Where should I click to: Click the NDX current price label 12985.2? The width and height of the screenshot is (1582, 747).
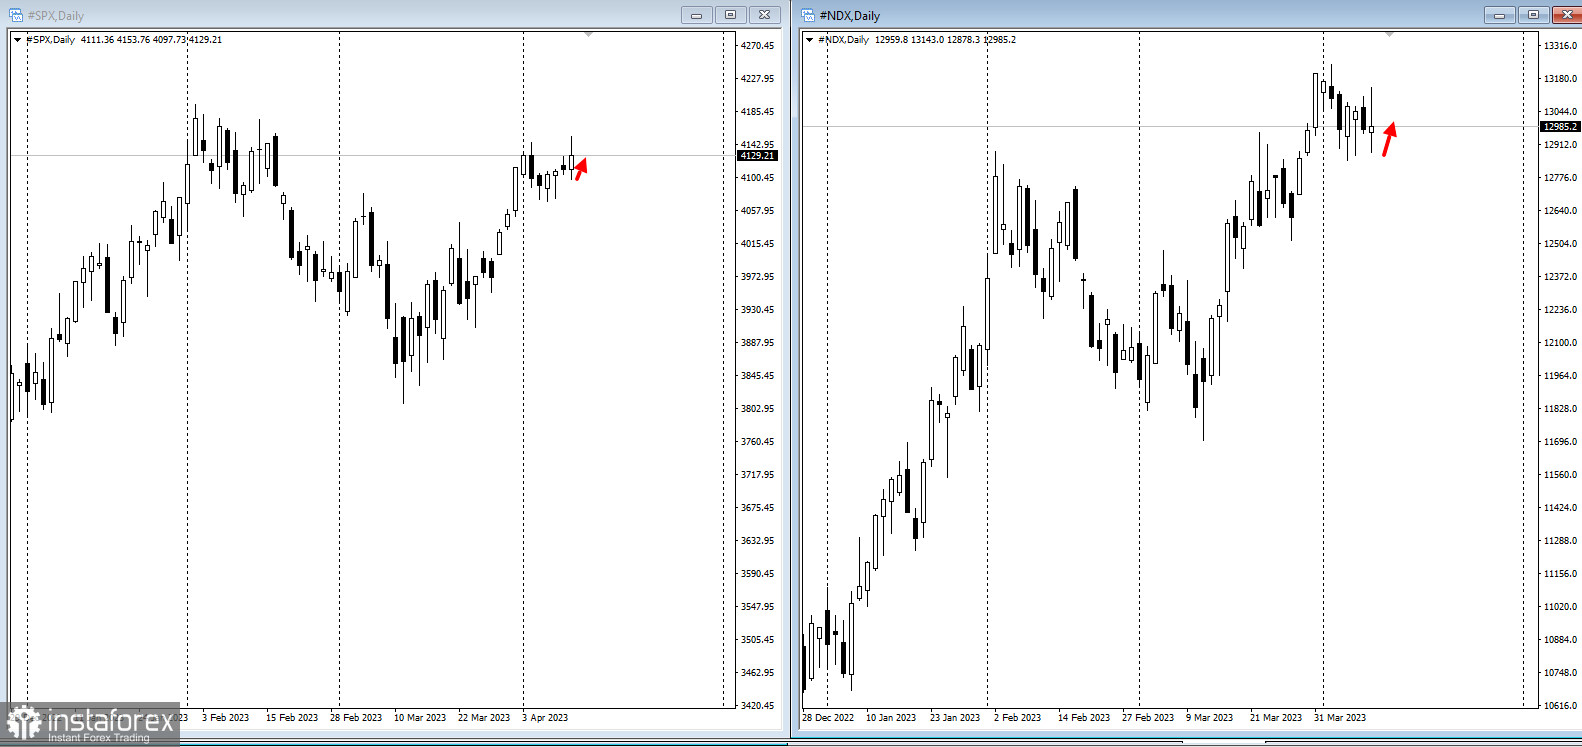(x=1560, y=127)
